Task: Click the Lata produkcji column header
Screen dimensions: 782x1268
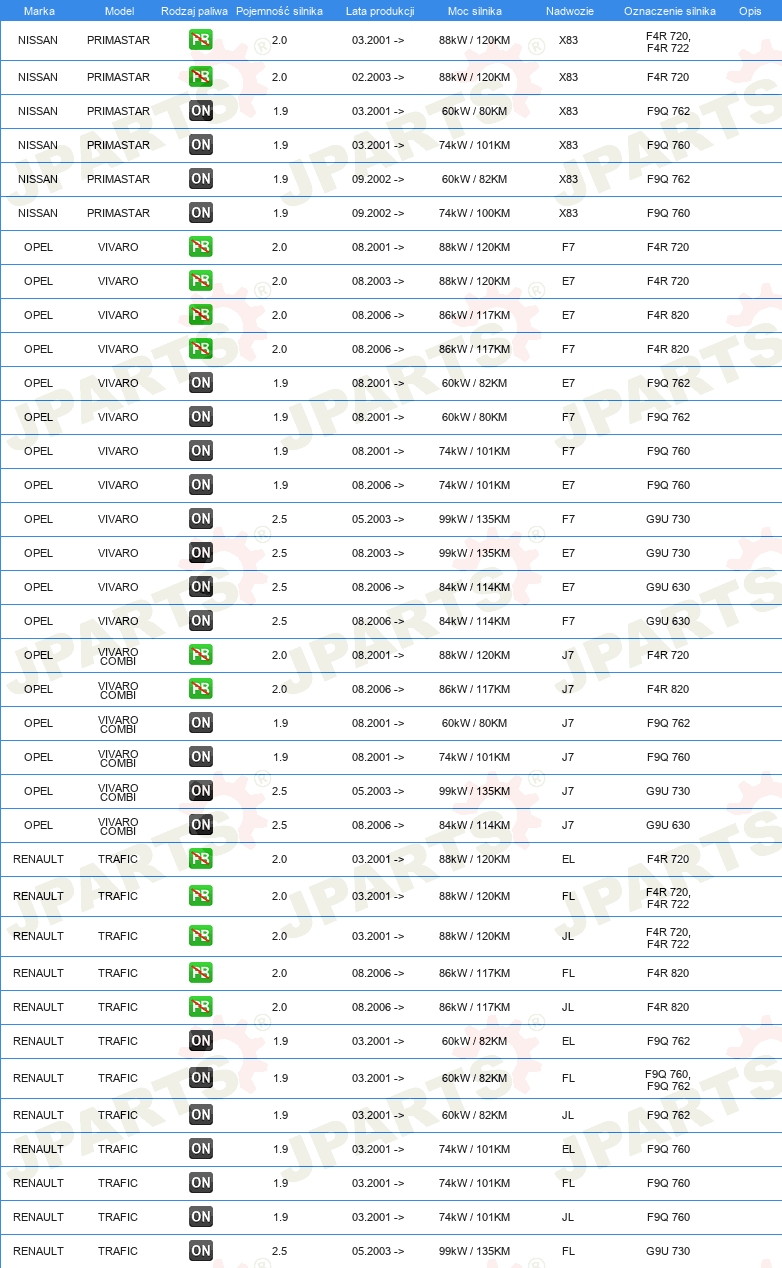Action: pyautogui.click(x=380, y=10)
